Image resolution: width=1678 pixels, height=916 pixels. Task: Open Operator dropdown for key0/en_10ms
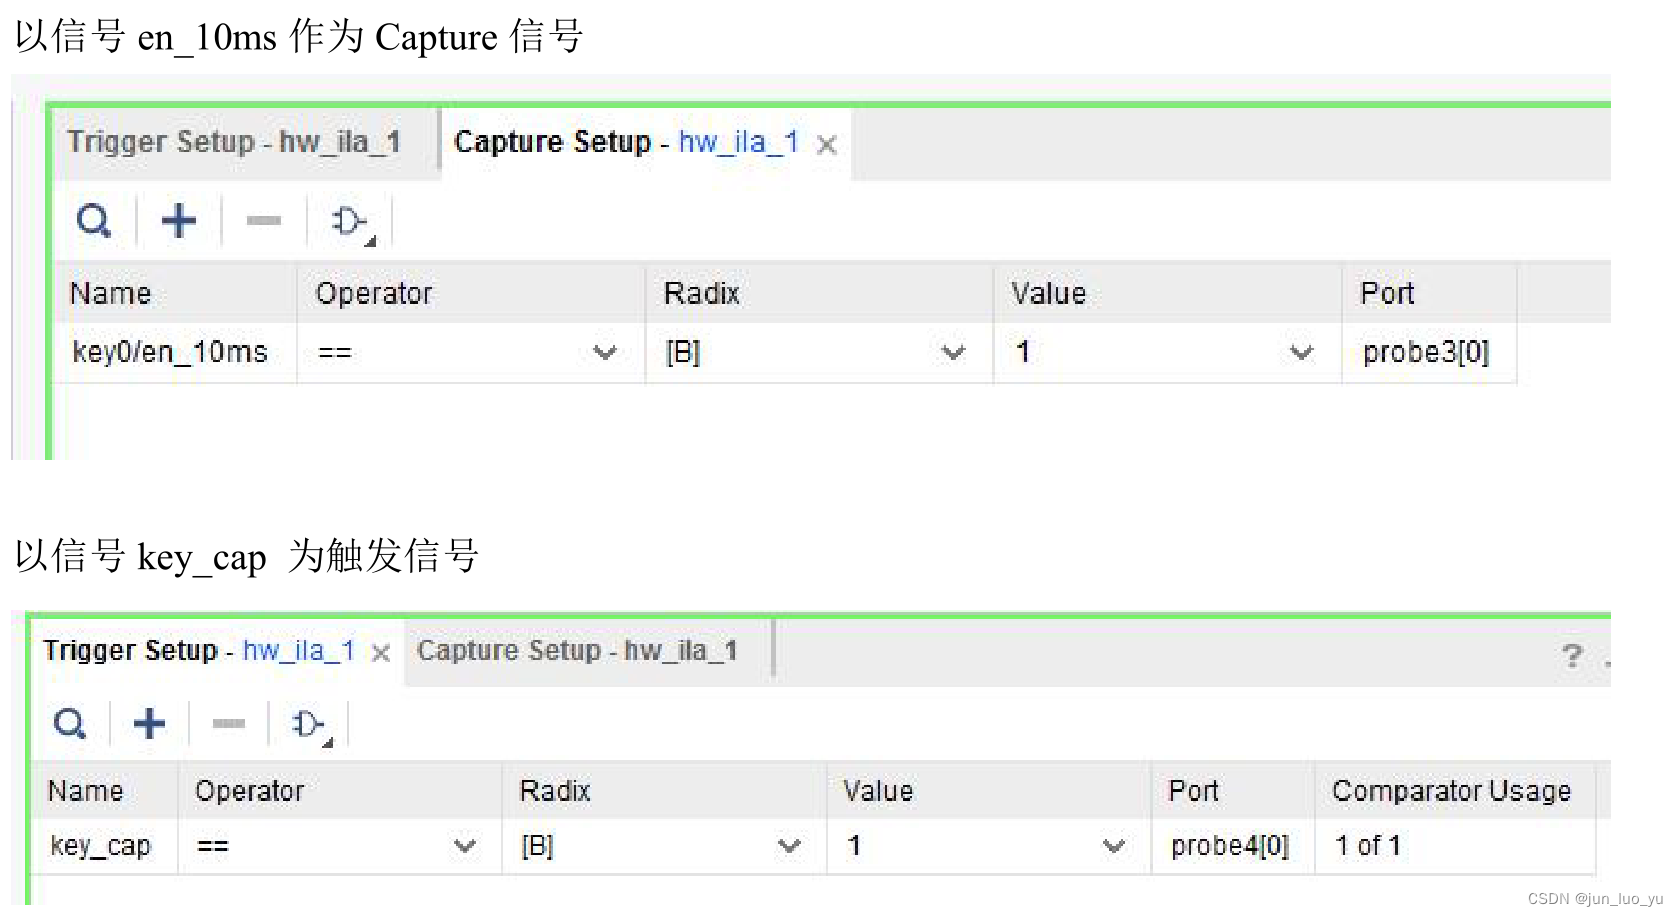point(604,352)
